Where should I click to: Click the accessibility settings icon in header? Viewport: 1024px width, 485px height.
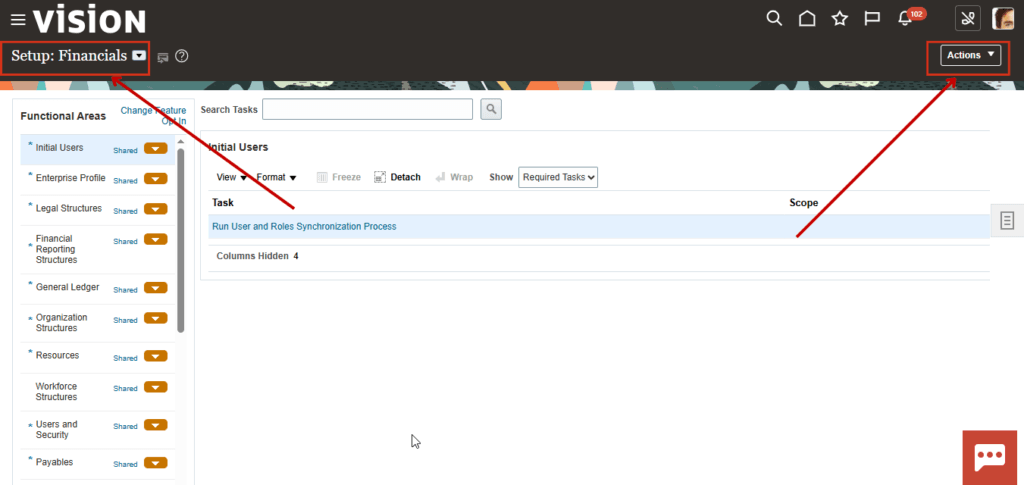[x=968, y=19]
